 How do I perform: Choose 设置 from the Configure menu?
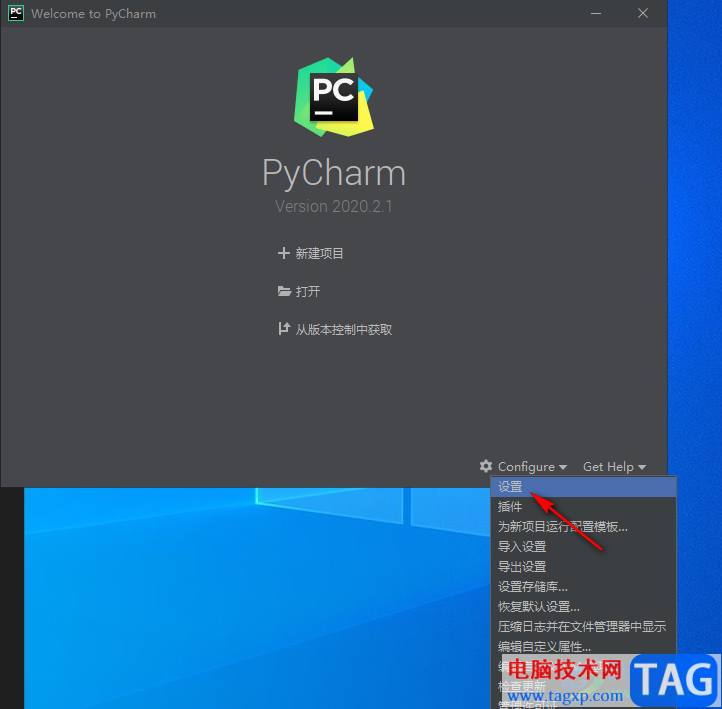tap(583, 487)
